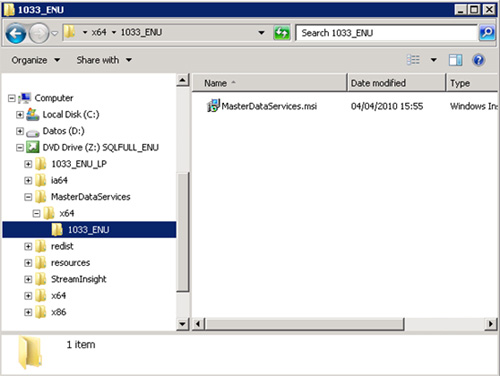Collapse the MasterDataServices folder node
Viewport: 500px width, 376px height.
click(x=28, y=197)
